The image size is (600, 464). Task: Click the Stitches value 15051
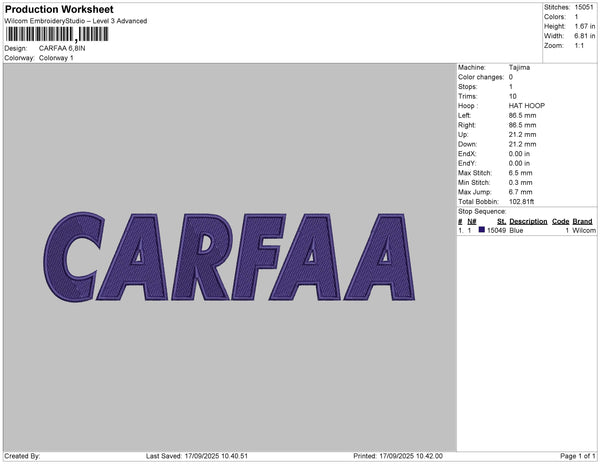pyautogui.click(x=584, y=7)
